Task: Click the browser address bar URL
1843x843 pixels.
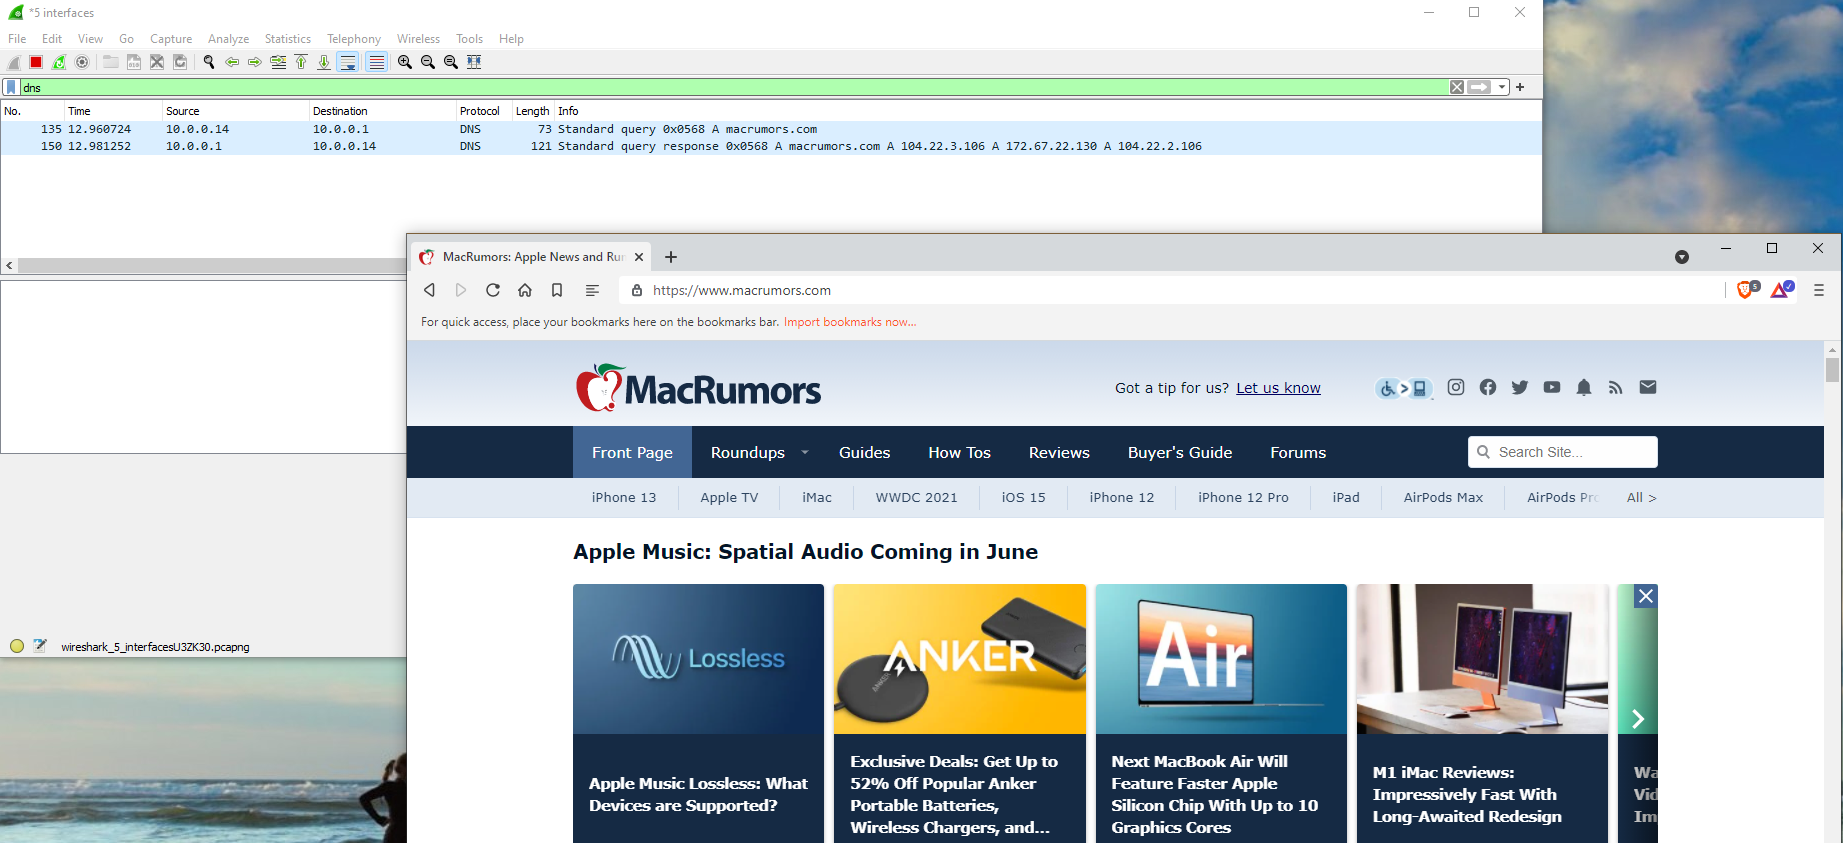Action: 742,290
